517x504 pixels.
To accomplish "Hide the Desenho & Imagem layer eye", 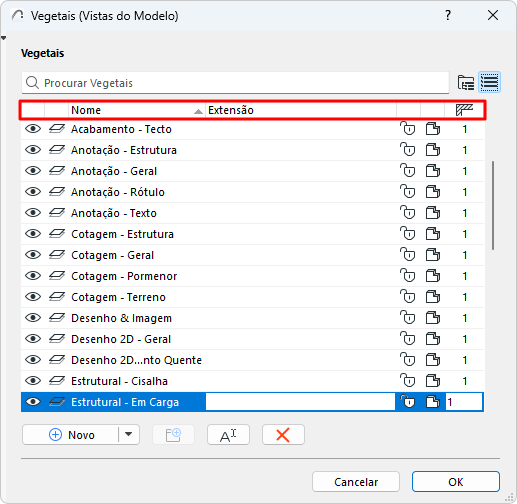I will click(33, 318).
